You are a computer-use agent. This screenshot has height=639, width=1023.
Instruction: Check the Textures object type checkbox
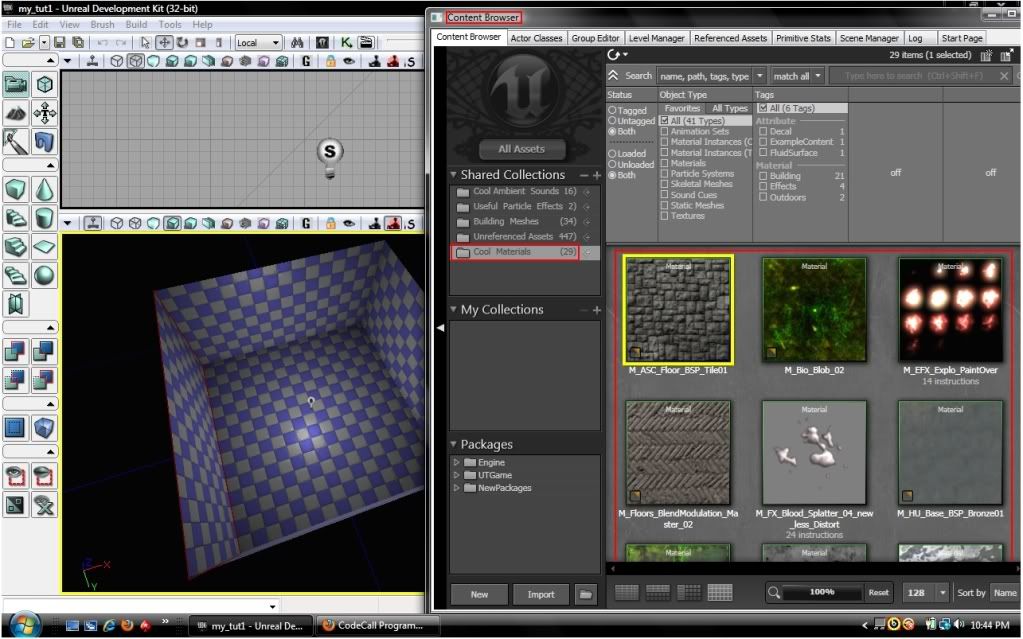coord(664,215)
